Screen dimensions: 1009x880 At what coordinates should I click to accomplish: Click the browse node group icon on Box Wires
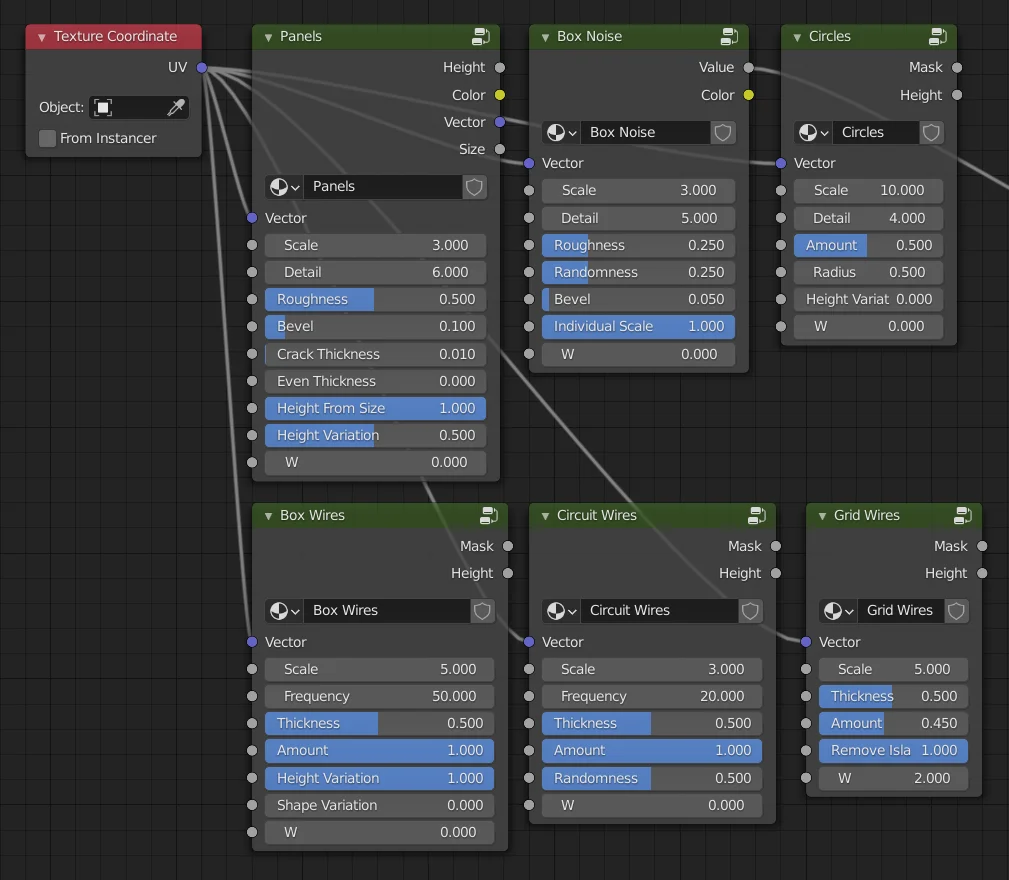click(284, 610)
